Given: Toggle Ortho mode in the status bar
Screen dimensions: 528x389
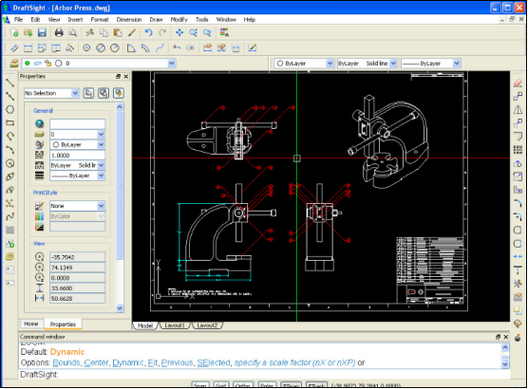Looking at the screenshot, I should coord(242,385).
